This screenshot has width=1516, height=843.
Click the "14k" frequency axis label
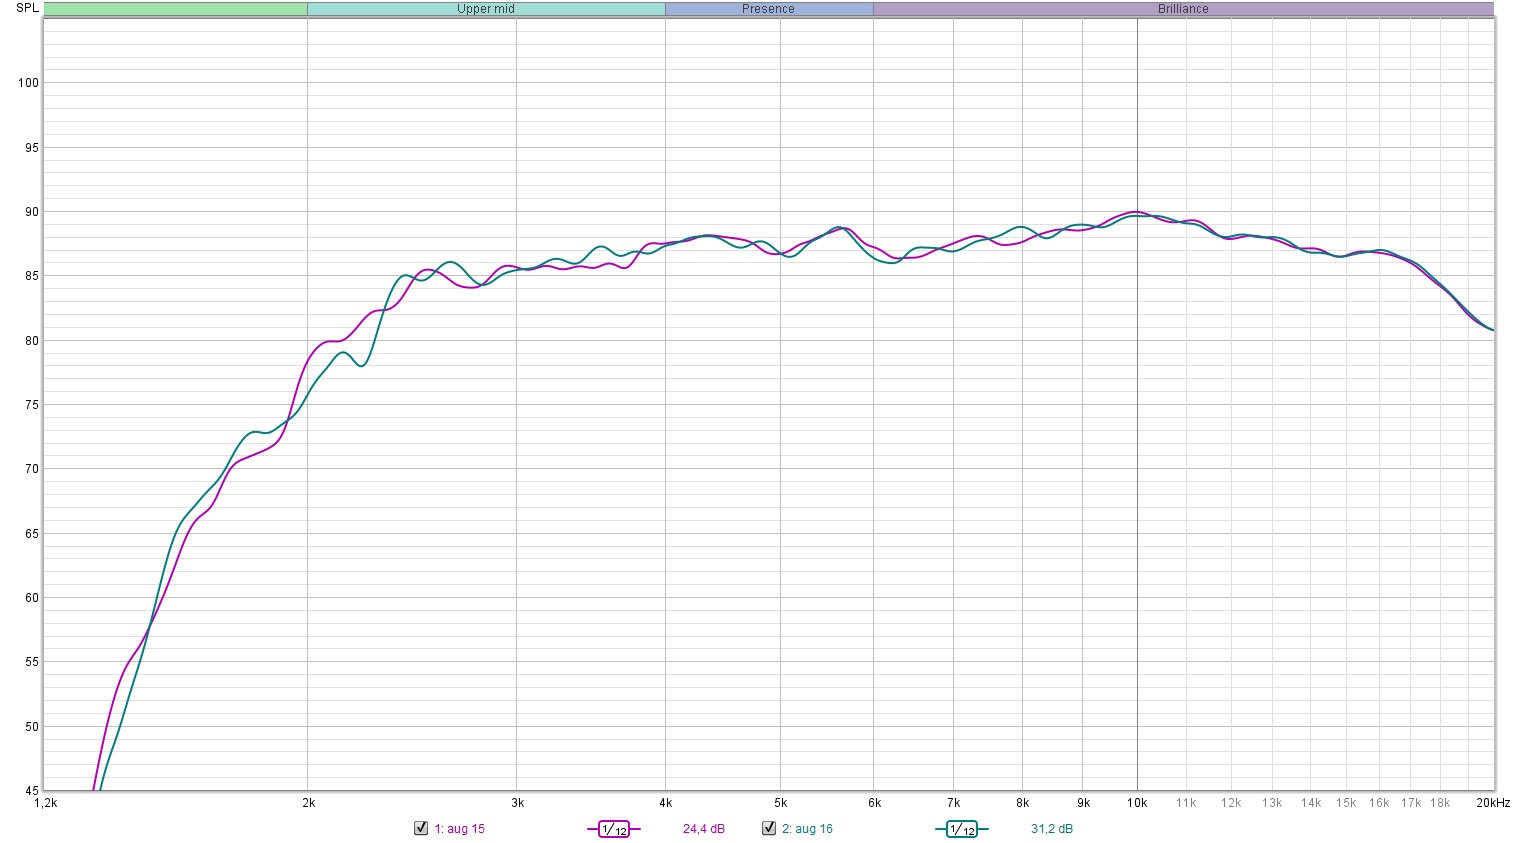point(1311,803)
